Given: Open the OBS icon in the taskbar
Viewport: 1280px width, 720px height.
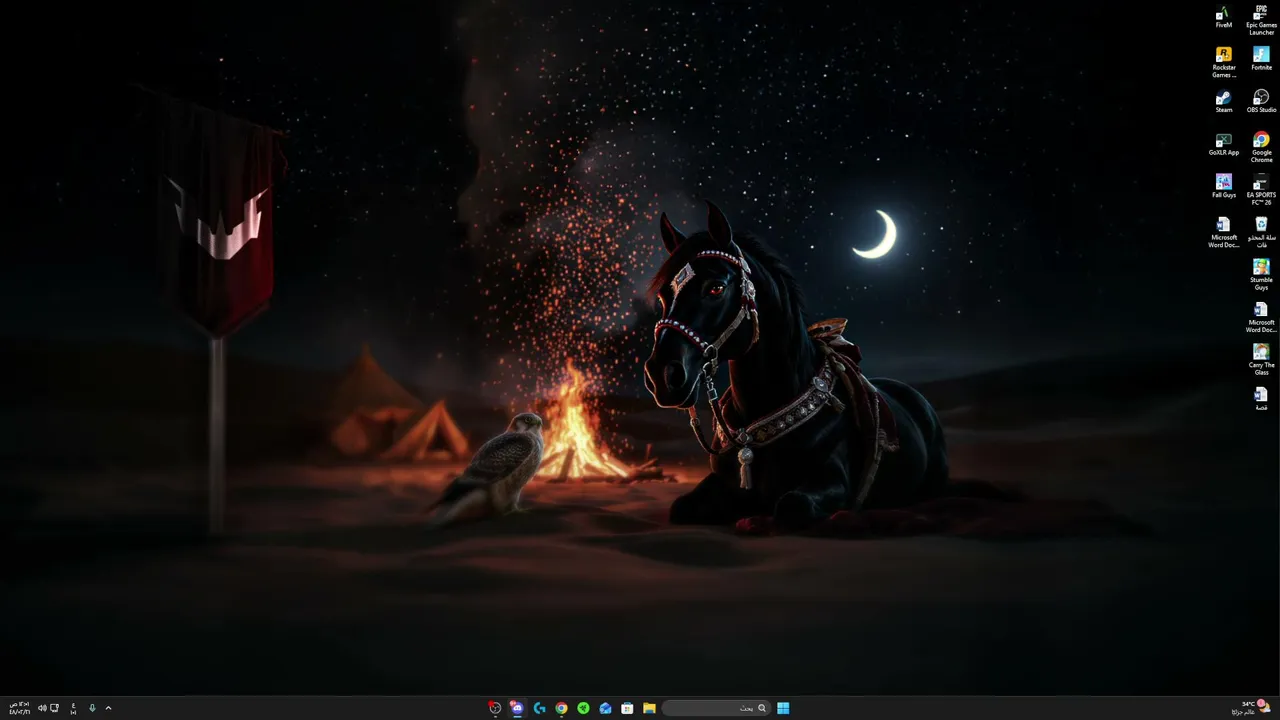Looking at the screenshot, I should pyautogui.click(x=494, y=708).
